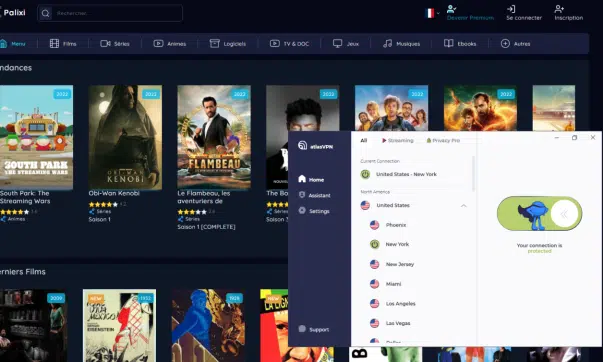Select the Privacy Pro tab in atlasVPN

tap(443, 140)
